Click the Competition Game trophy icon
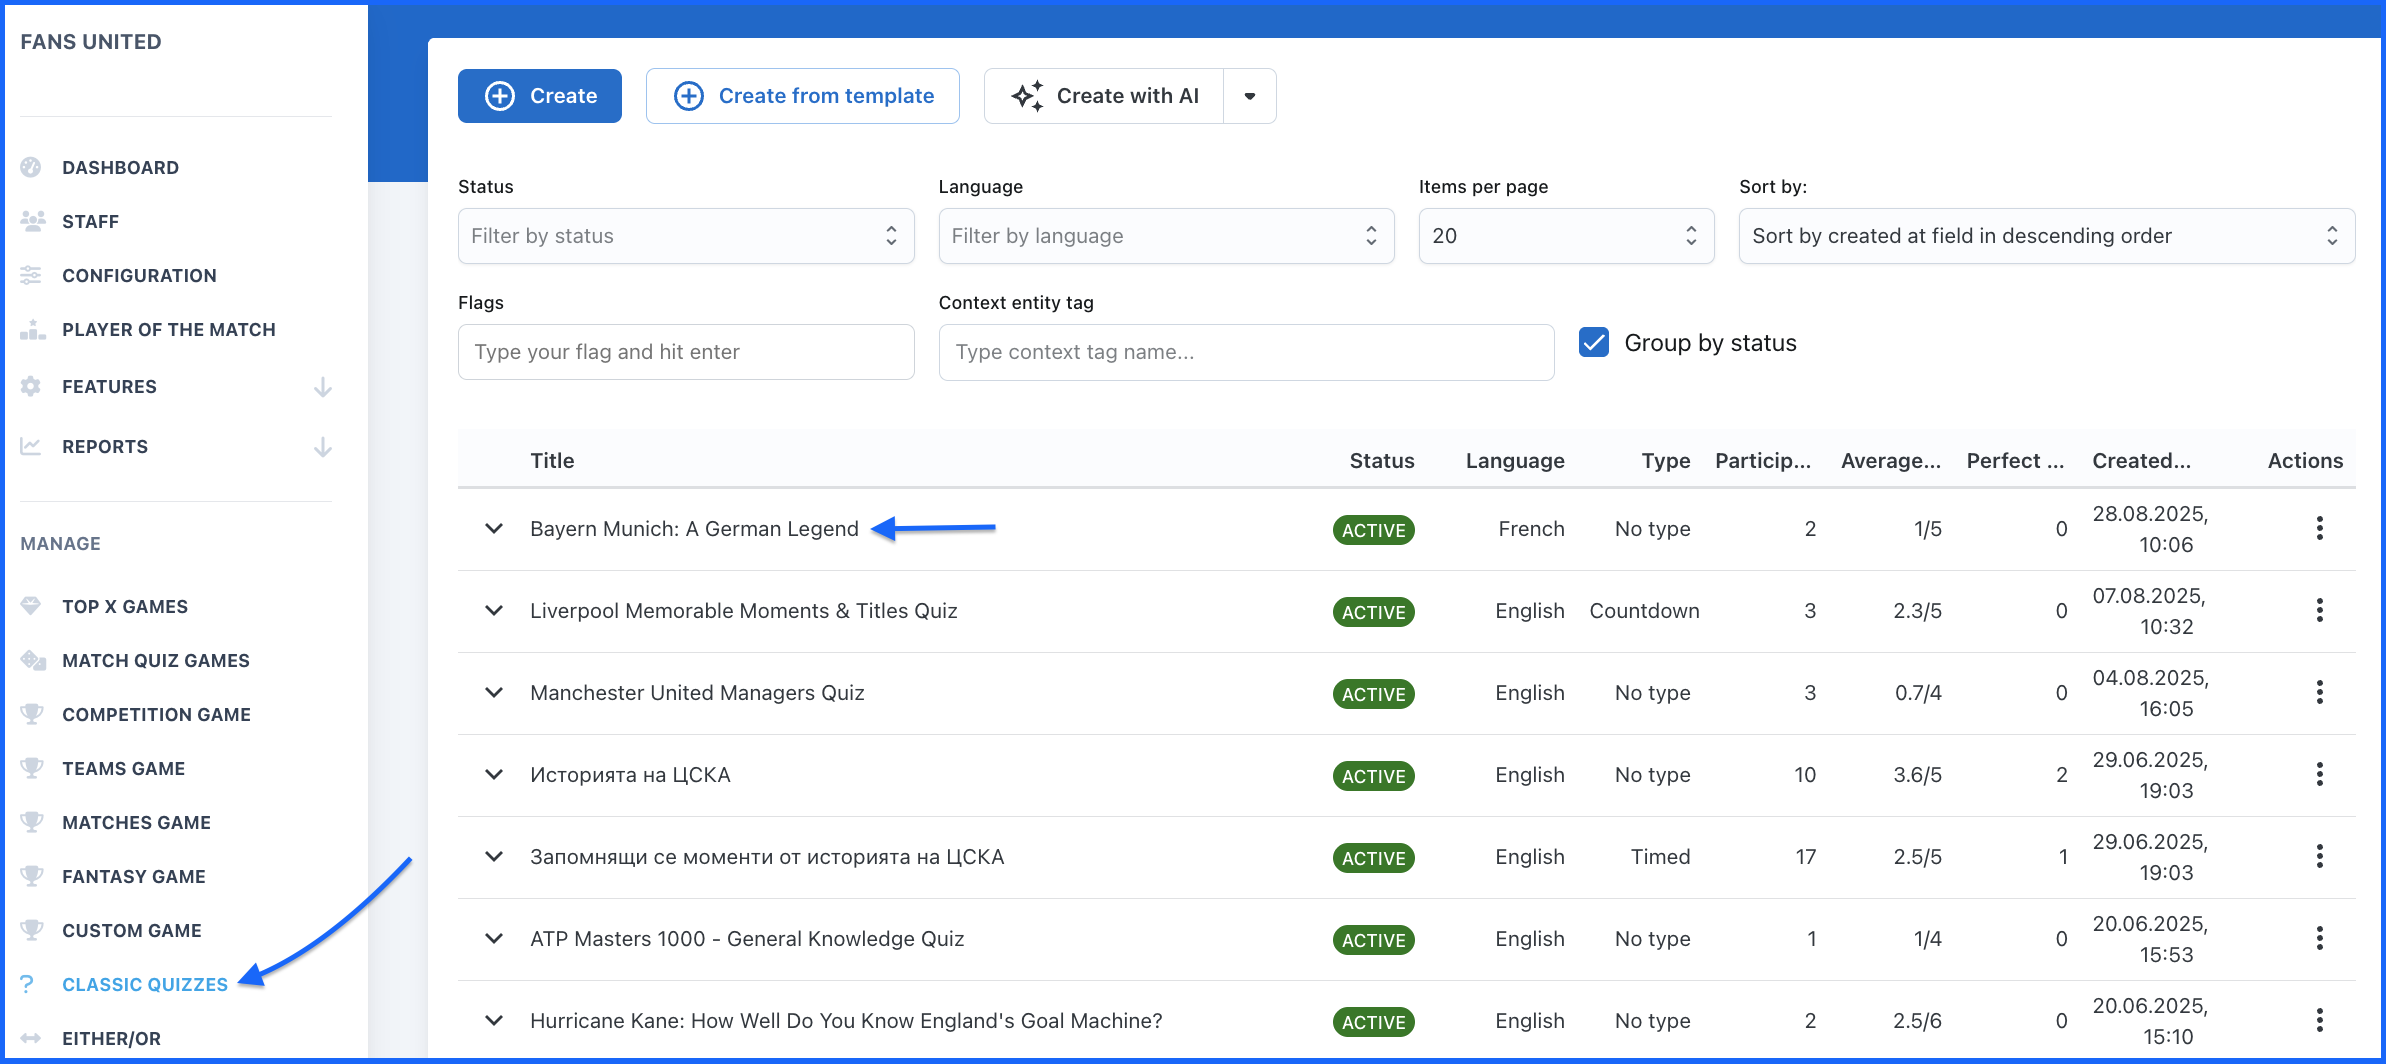Screen dimensions: 2386x1064 [32, 714]
